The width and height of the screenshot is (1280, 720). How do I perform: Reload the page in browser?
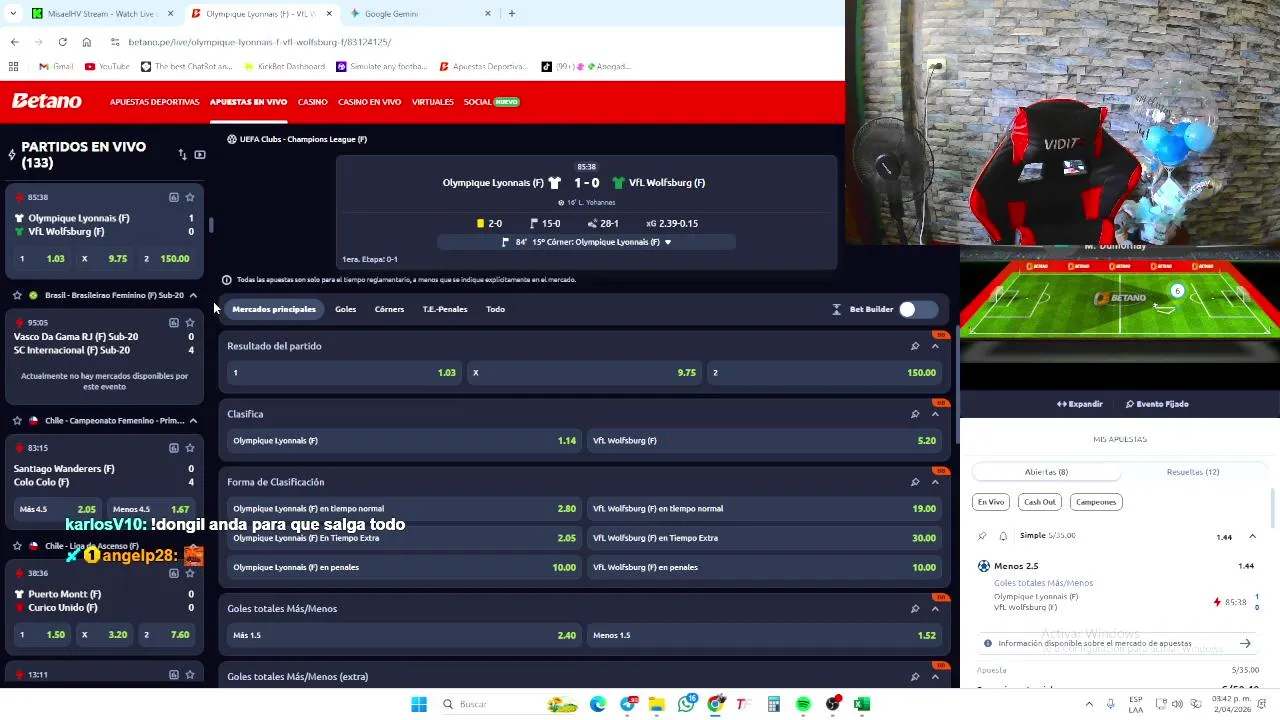62,42
